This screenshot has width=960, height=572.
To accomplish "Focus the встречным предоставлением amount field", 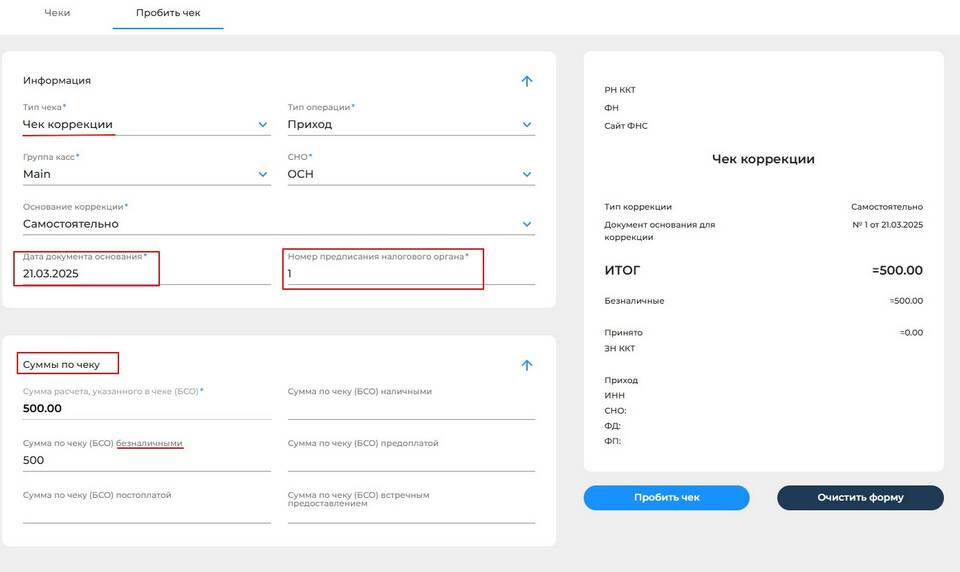I will coord(410,514).
